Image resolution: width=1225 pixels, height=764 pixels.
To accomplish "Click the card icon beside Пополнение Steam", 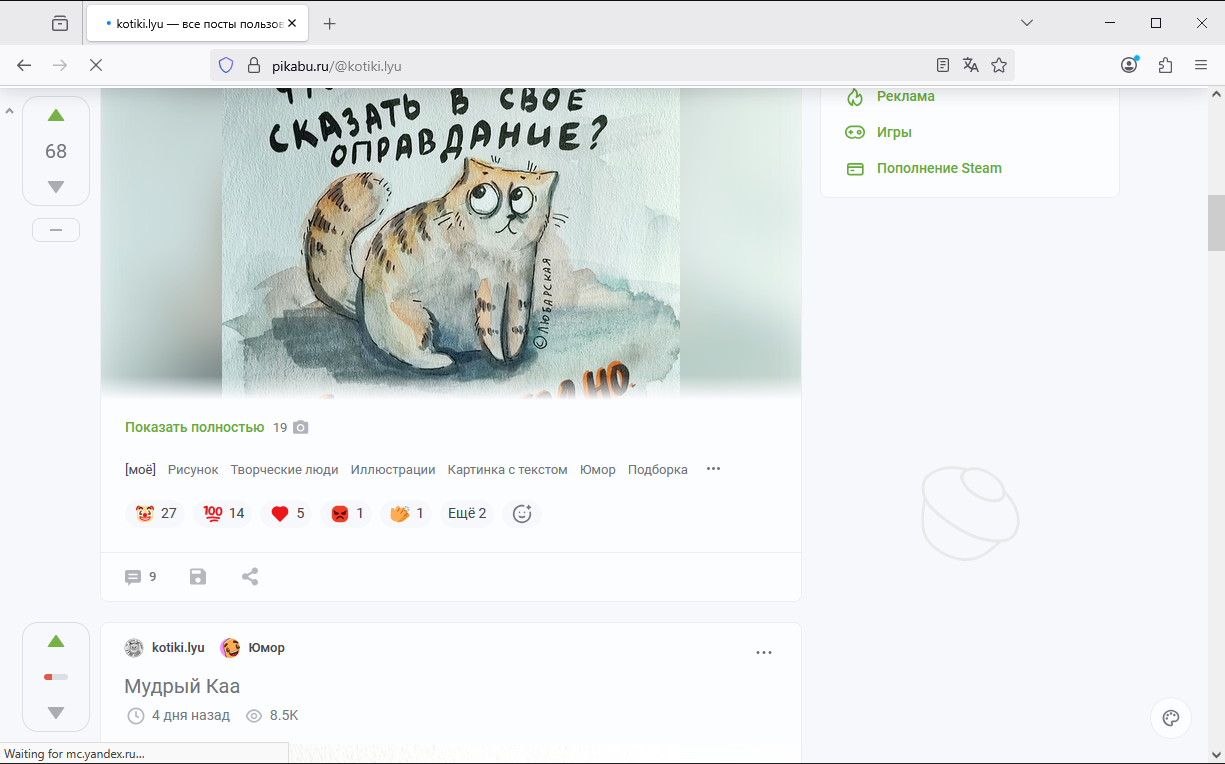I will (x=855, y=169).
